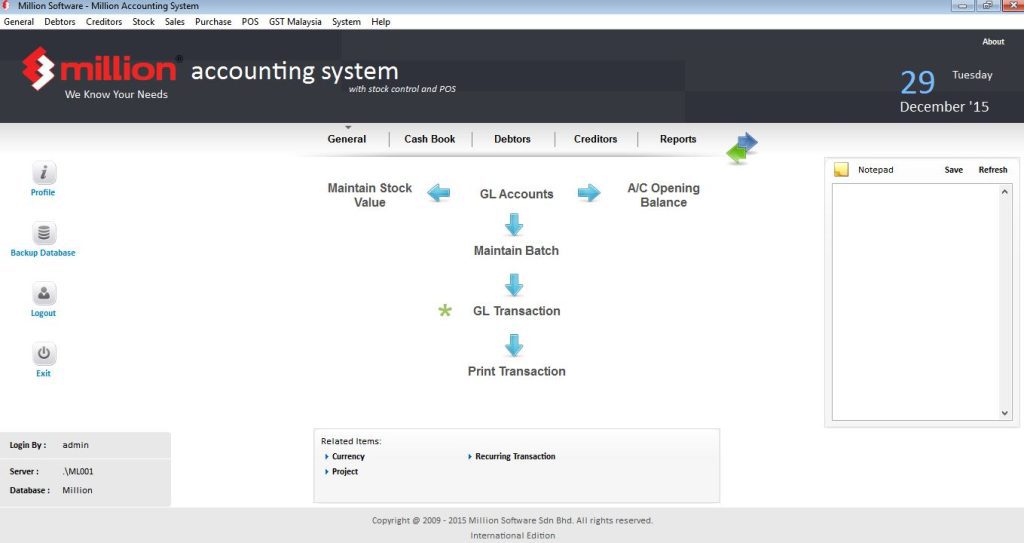Image resolution: width=1024 pixels, height=543 pixels.
Task: Switch to the Cash Book tab
Action: click(x=430, y=139)
